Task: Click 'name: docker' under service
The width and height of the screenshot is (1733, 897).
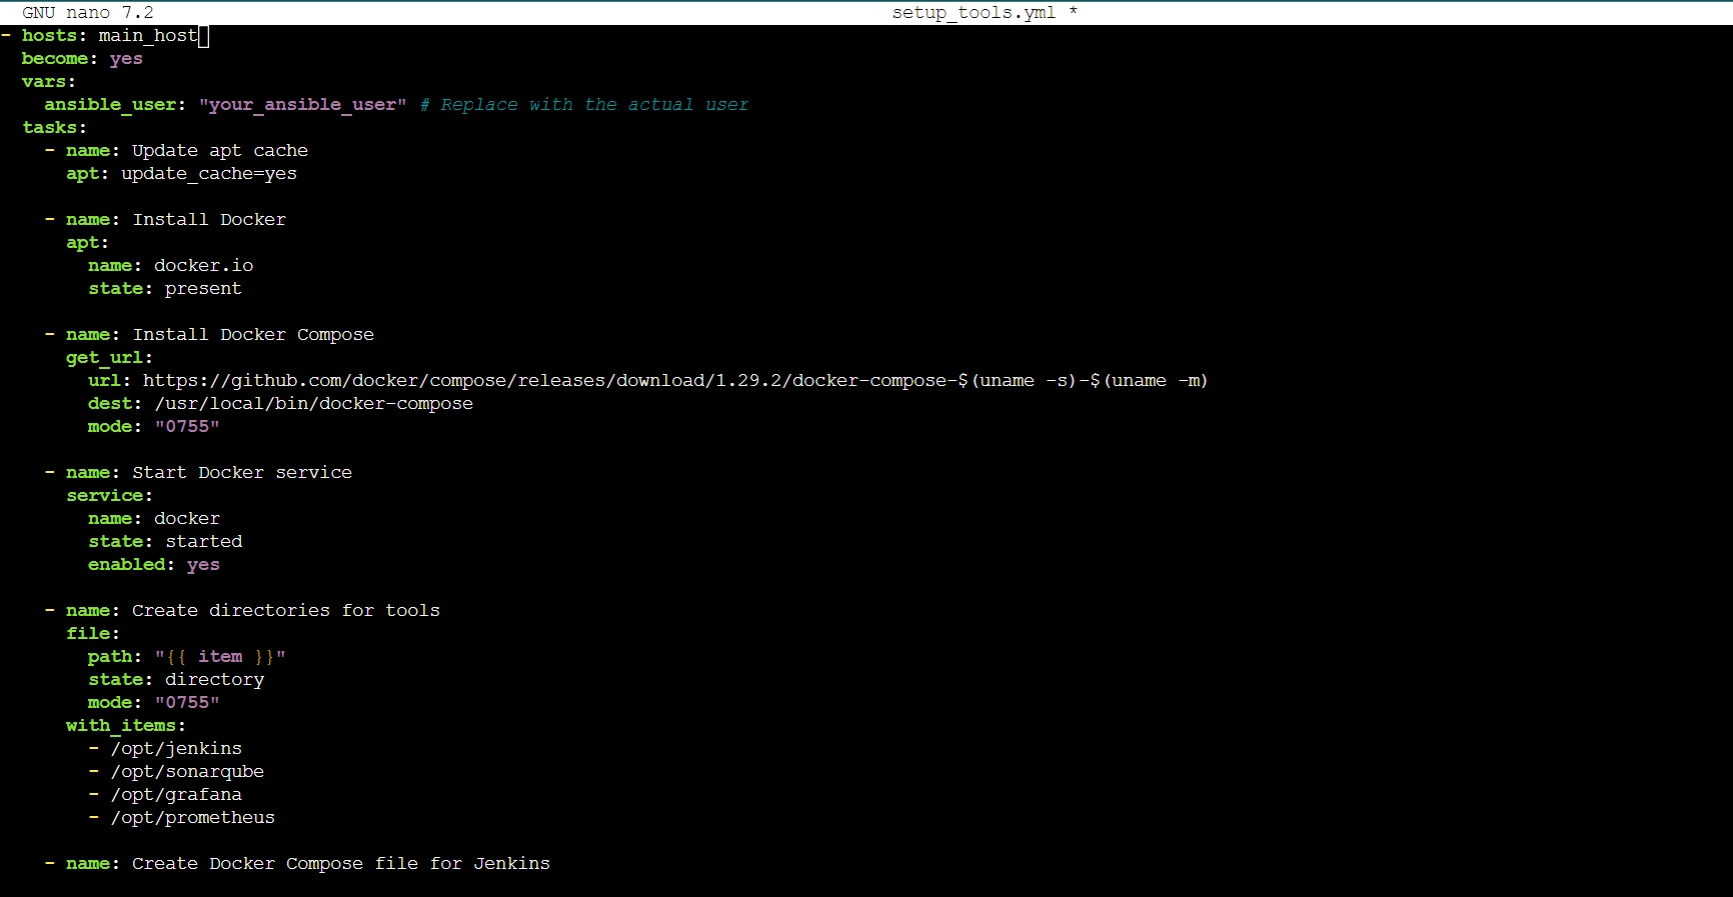Action: 154,519
